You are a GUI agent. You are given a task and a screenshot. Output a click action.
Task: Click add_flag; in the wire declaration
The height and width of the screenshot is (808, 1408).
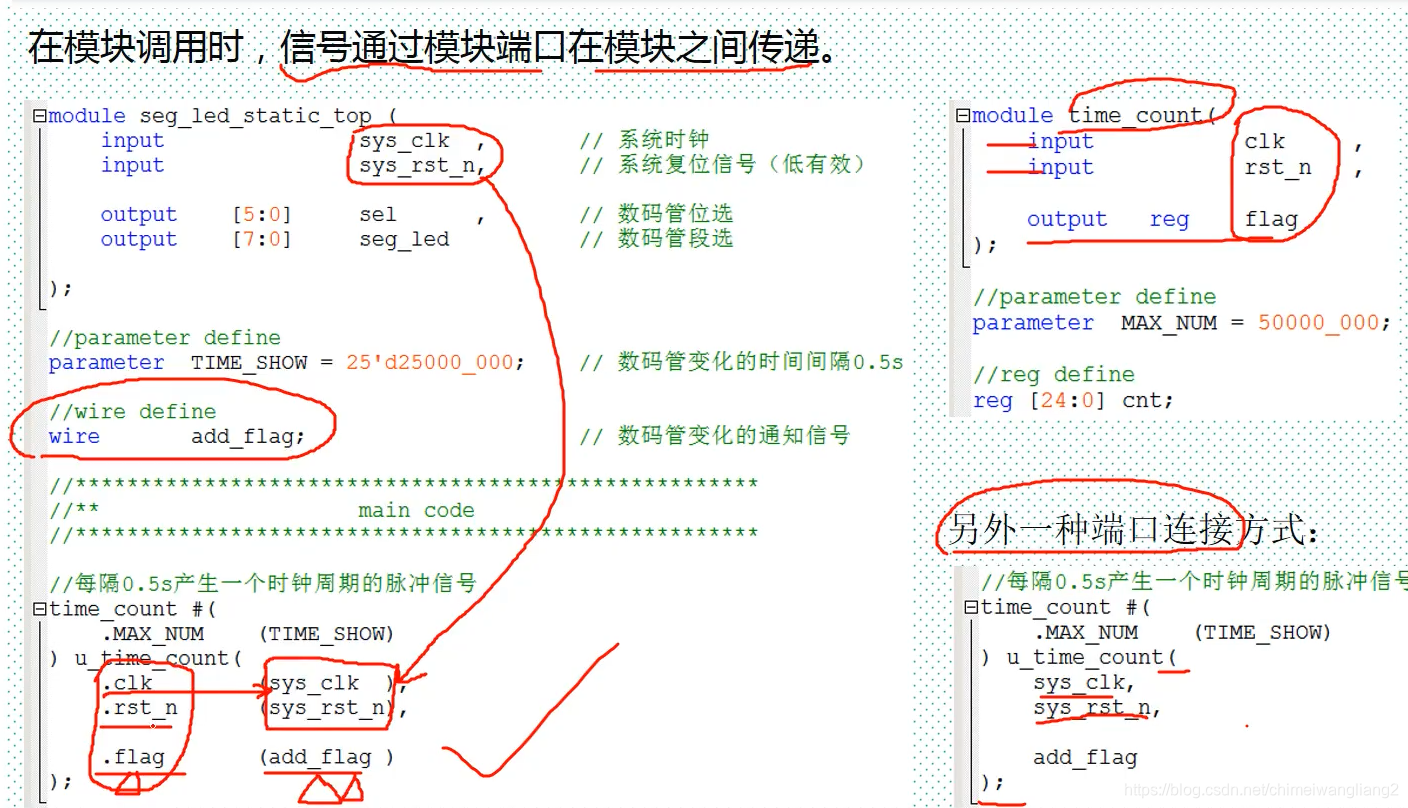pyautogui.click(x=249, y=437)
